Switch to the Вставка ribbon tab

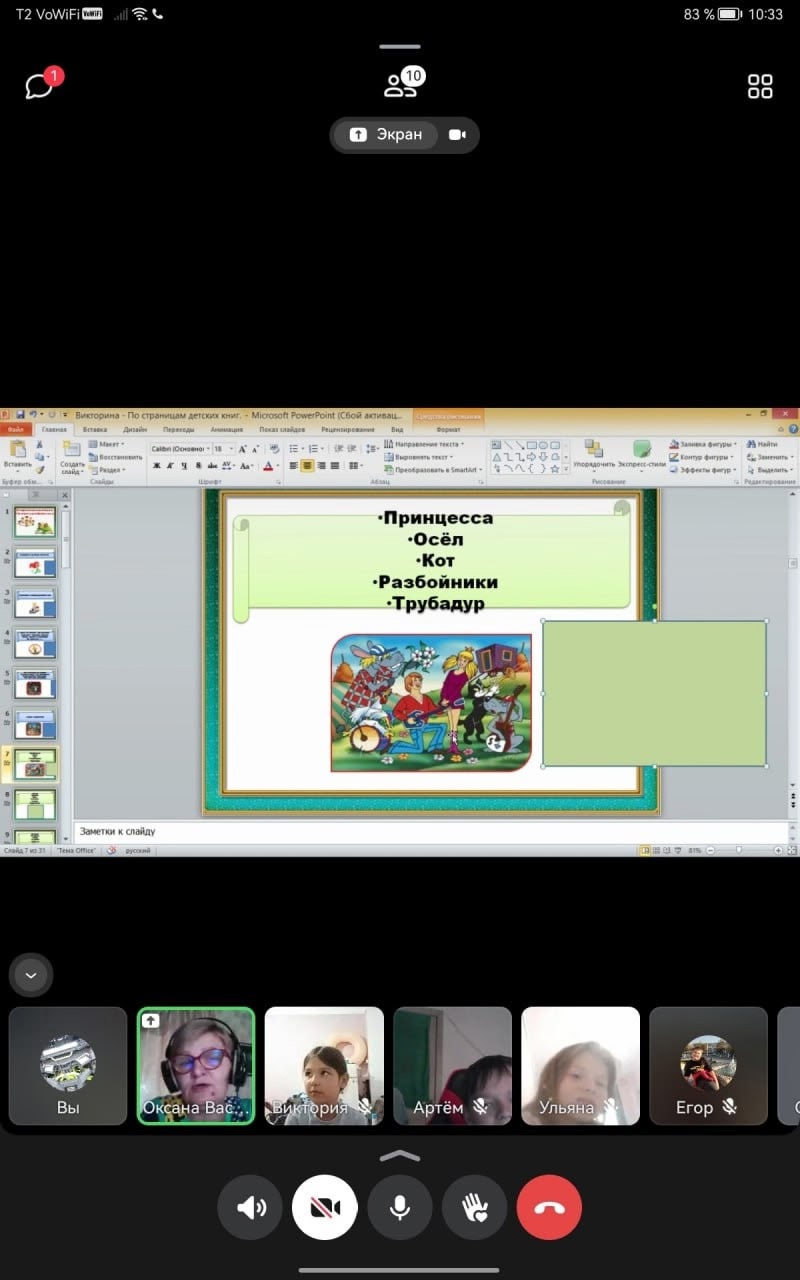95,428
